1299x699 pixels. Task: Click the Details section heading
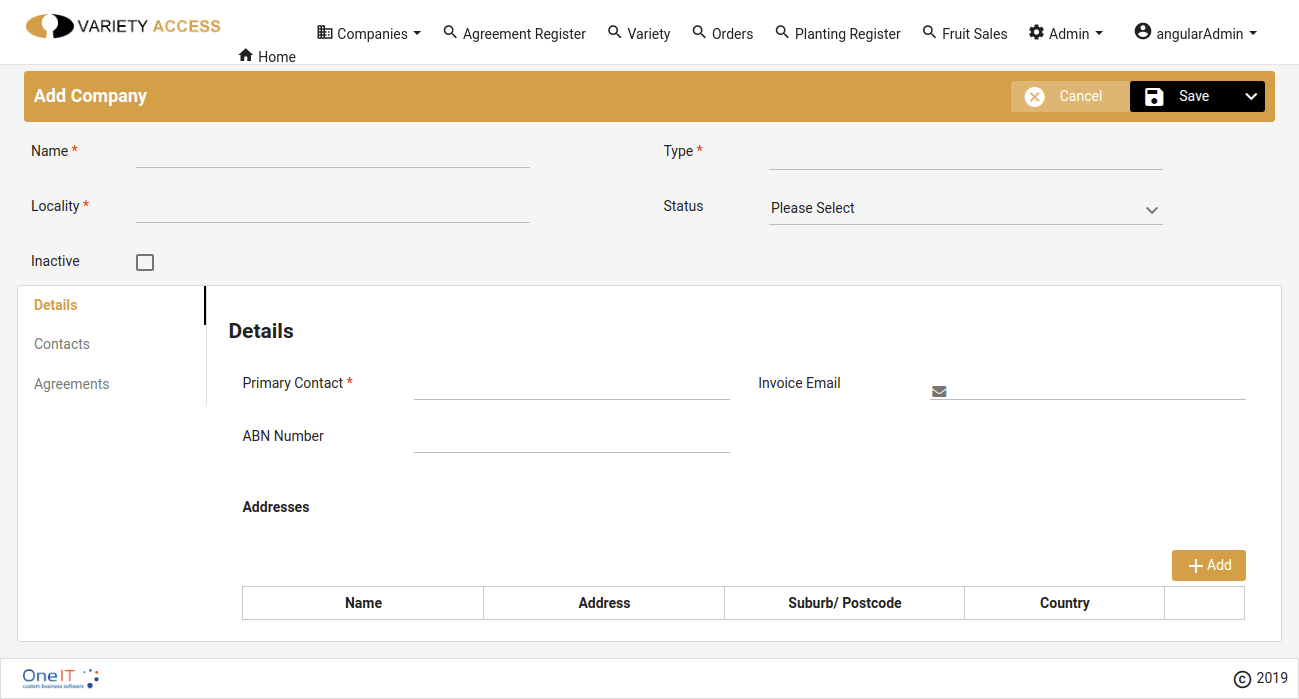tap(261, 331)
